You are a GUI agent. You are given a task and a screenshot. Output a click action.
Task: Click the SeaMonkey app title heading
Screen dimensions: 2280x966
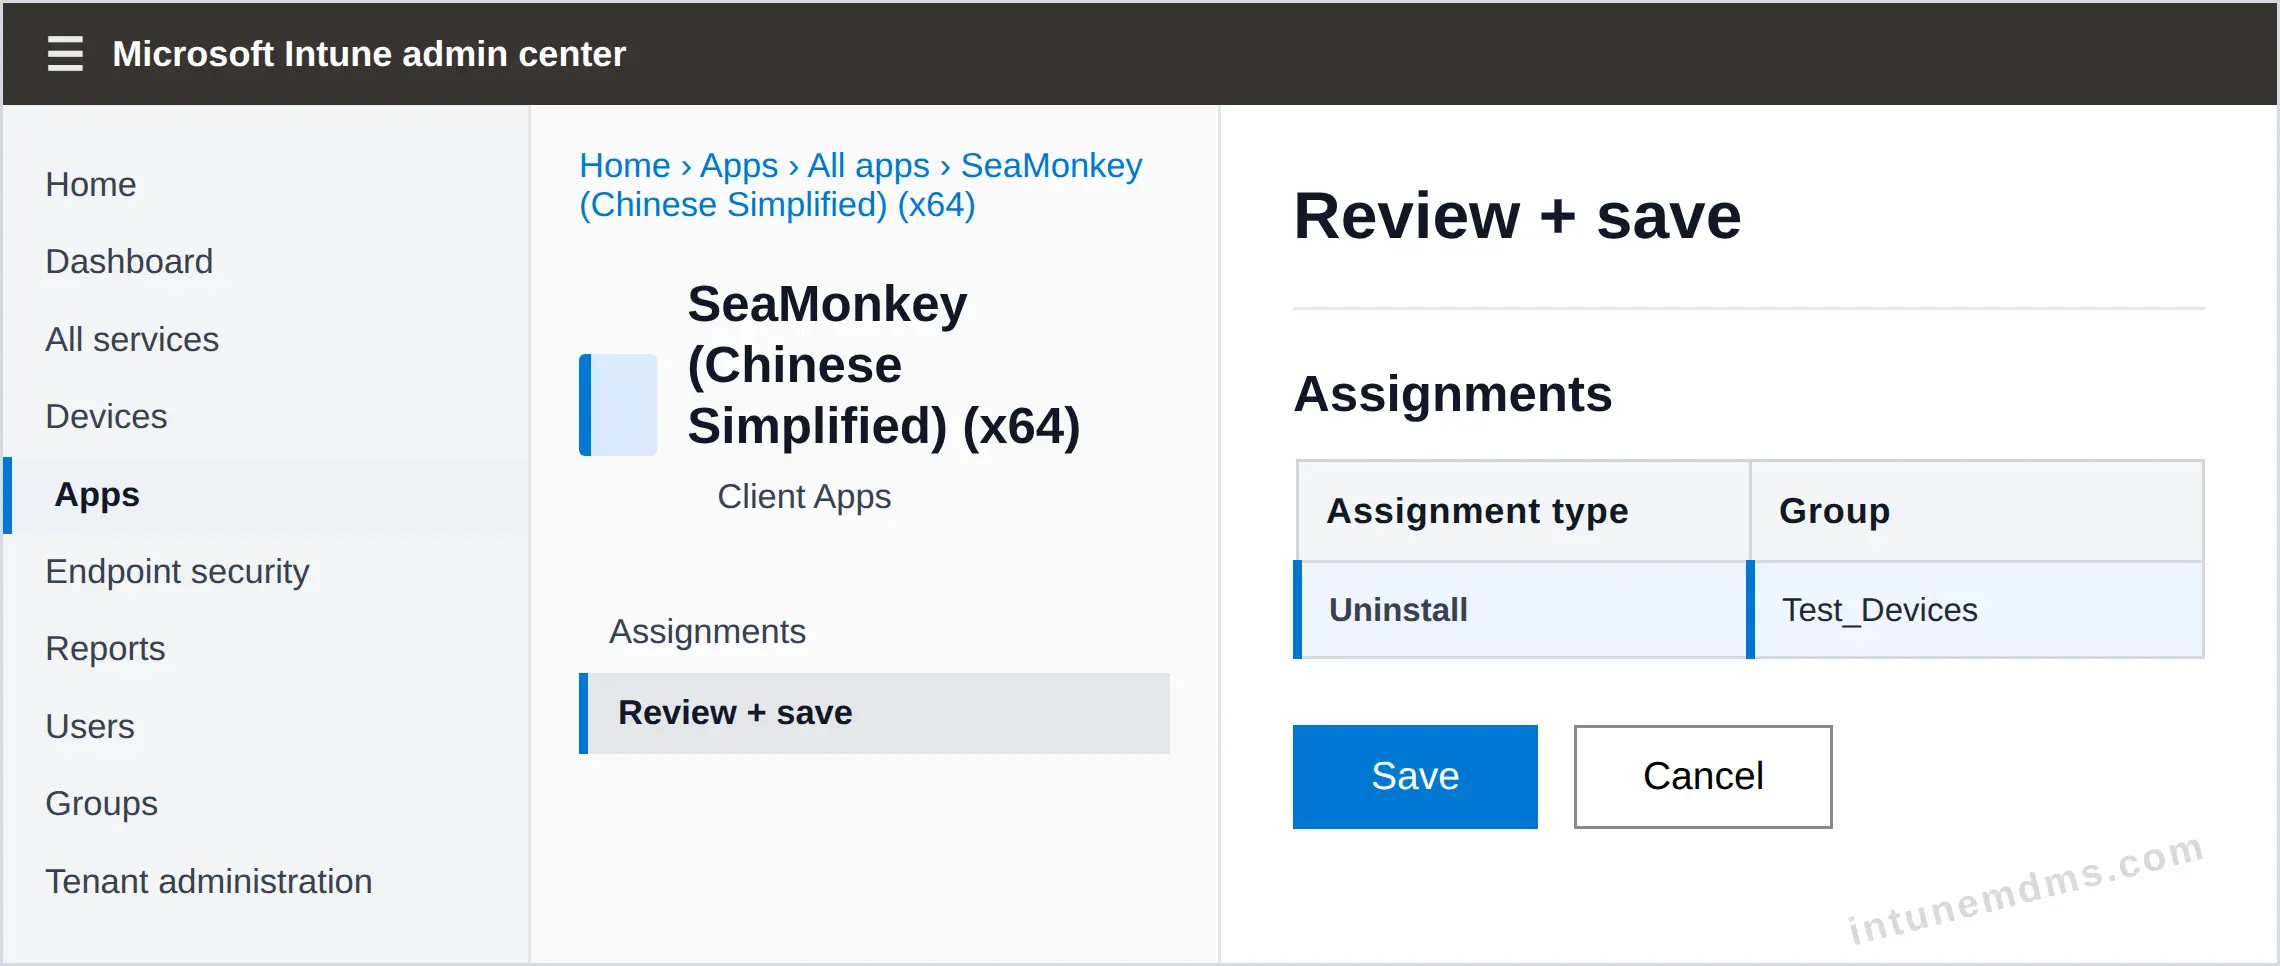pos(884,365)
